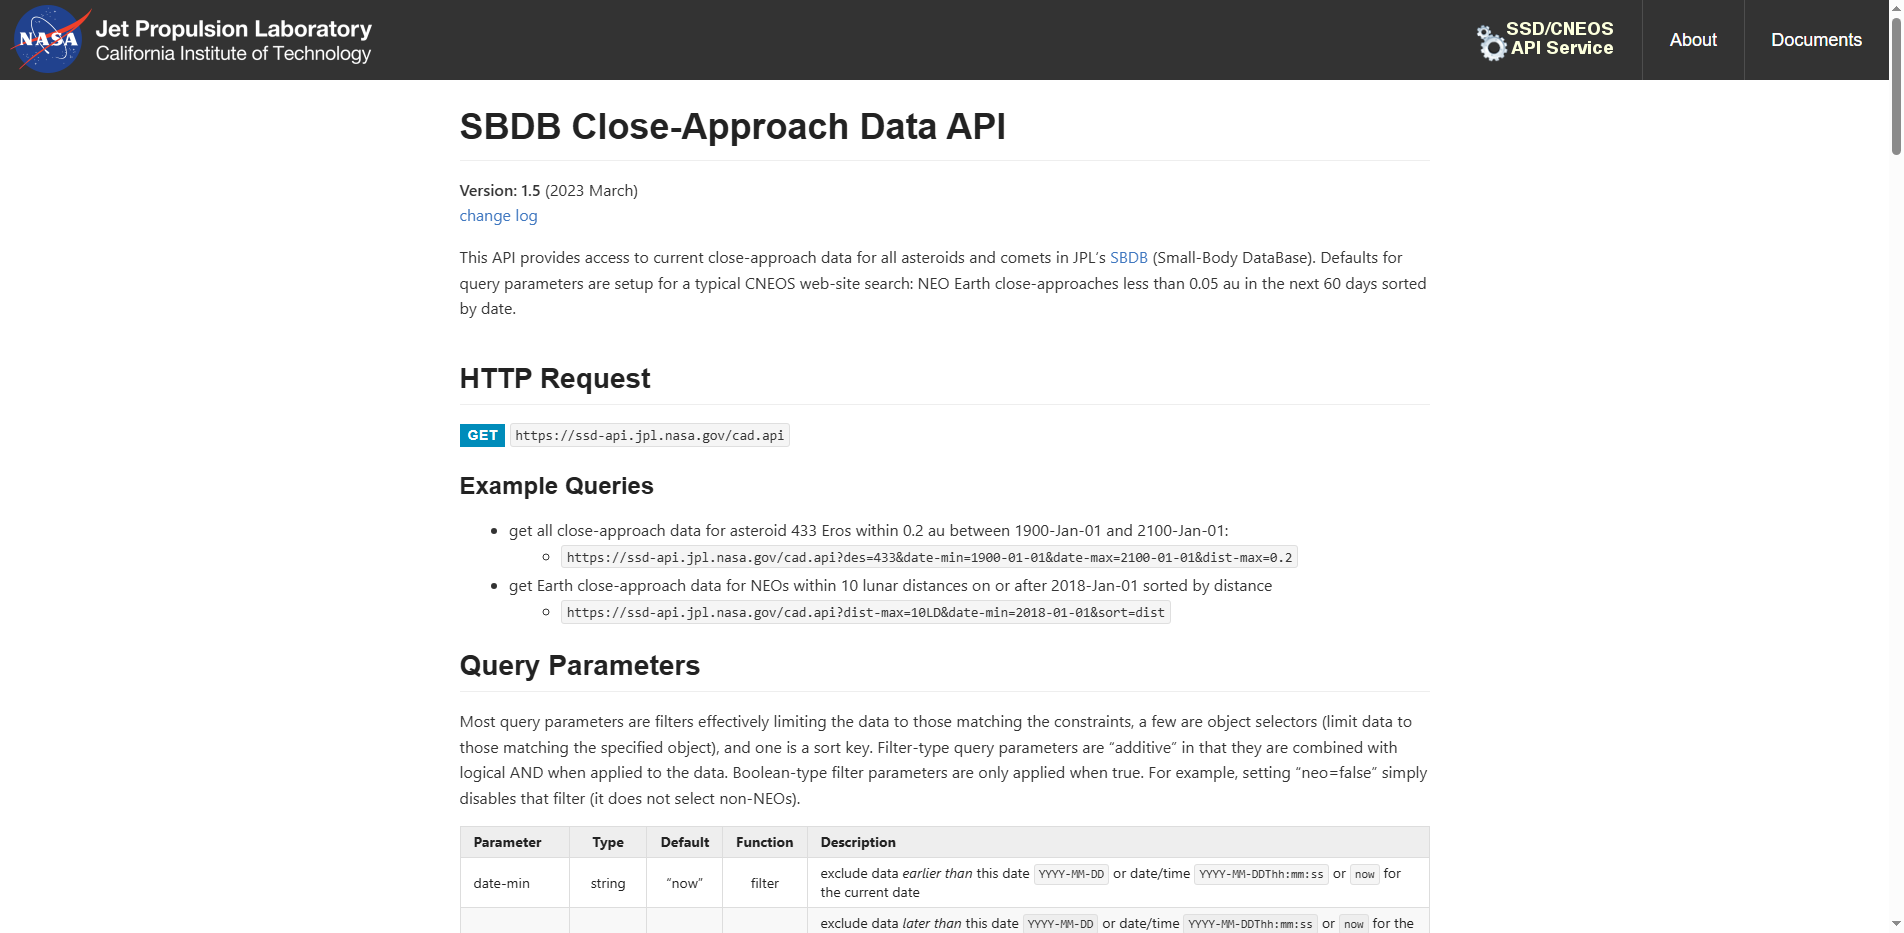Image resolution: width=1904 pixels, height=933 pixels.
Task: Click the Function column header
Action: coord(764,842)
